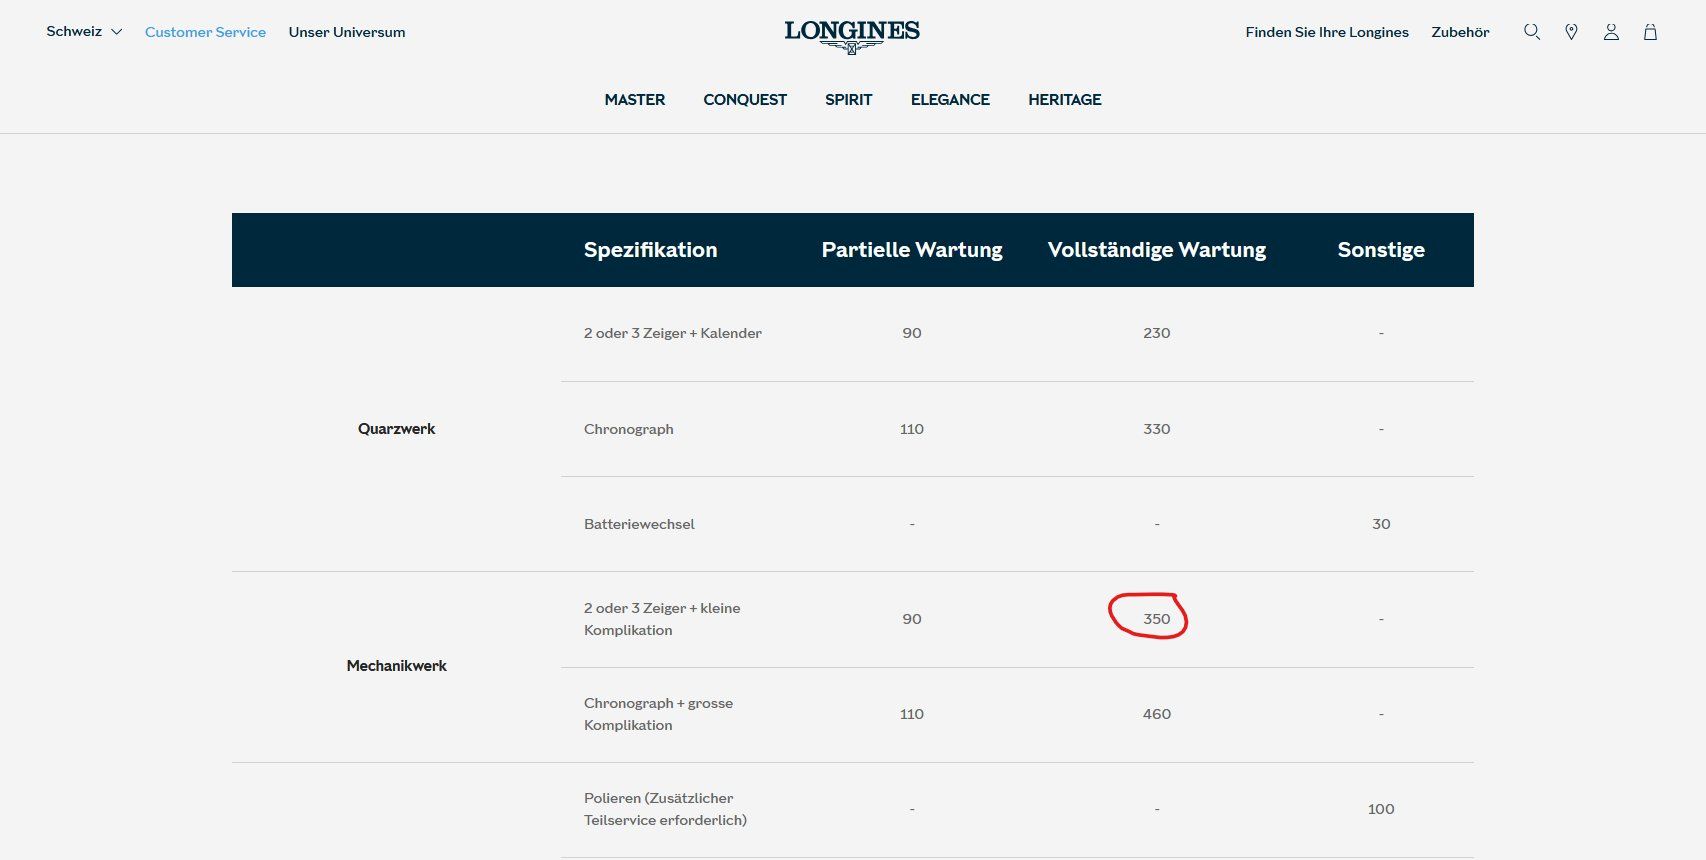Click the Sonstige column header
1706x860 pixels.
[1381, 250]
